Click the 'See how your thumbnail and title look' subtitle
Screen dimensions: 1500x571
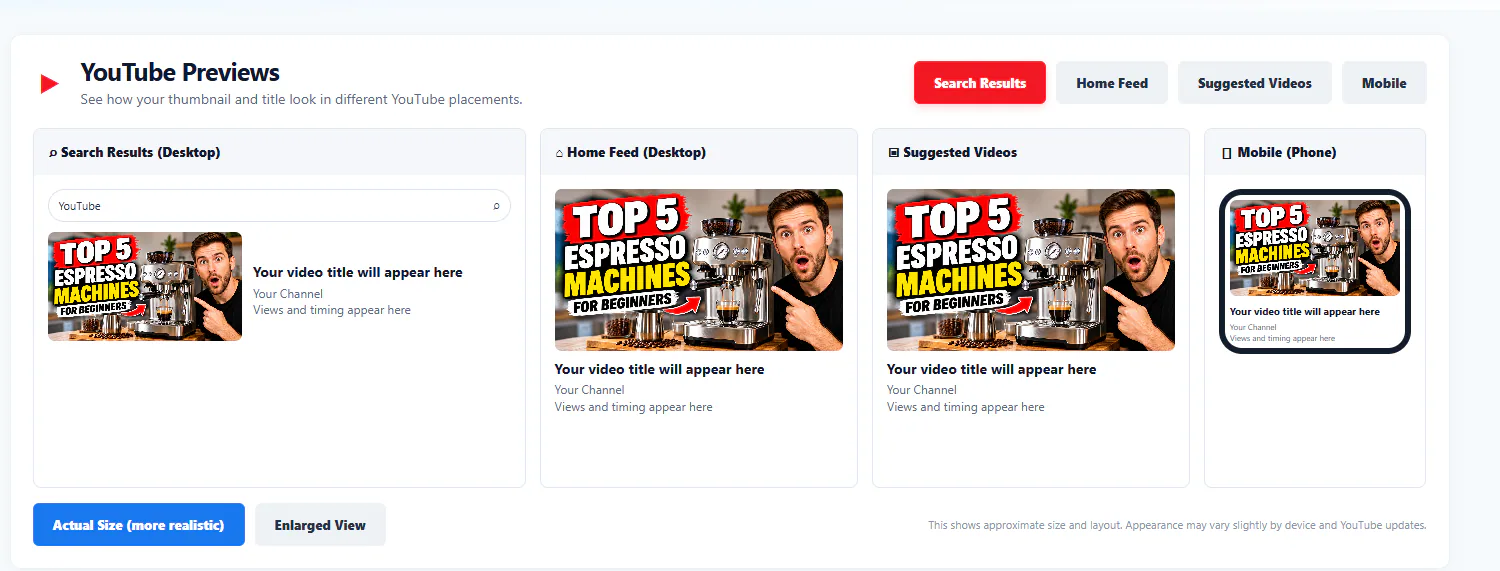click(x=301, y=100)
